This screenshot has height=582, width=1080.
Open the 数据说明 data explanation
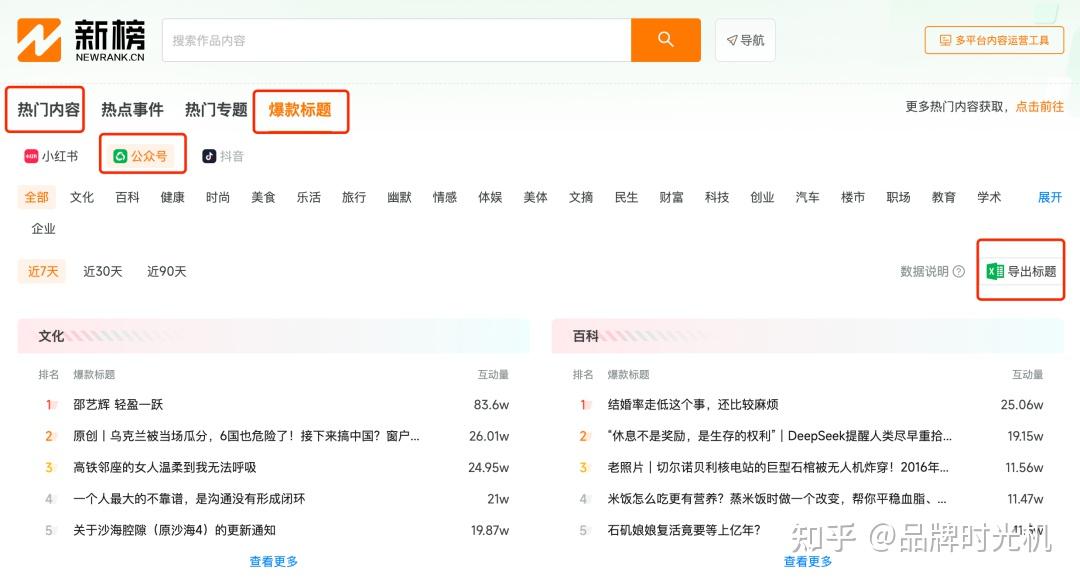pyautogui.click(x=921, y=271)
